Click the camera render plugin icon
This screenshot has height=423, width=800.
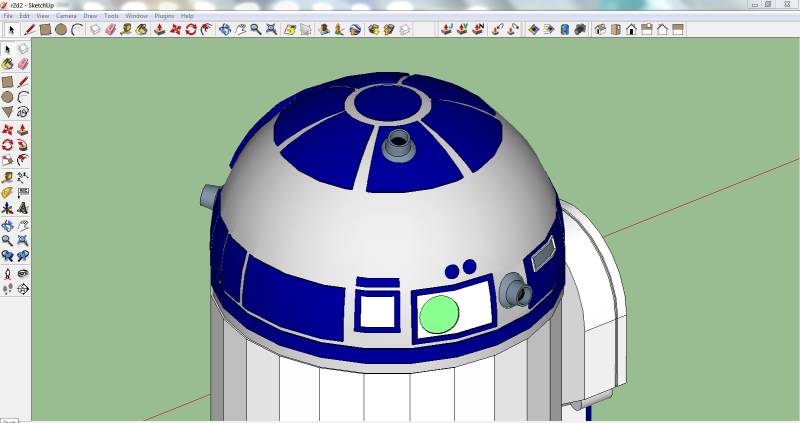coord(580,30)
